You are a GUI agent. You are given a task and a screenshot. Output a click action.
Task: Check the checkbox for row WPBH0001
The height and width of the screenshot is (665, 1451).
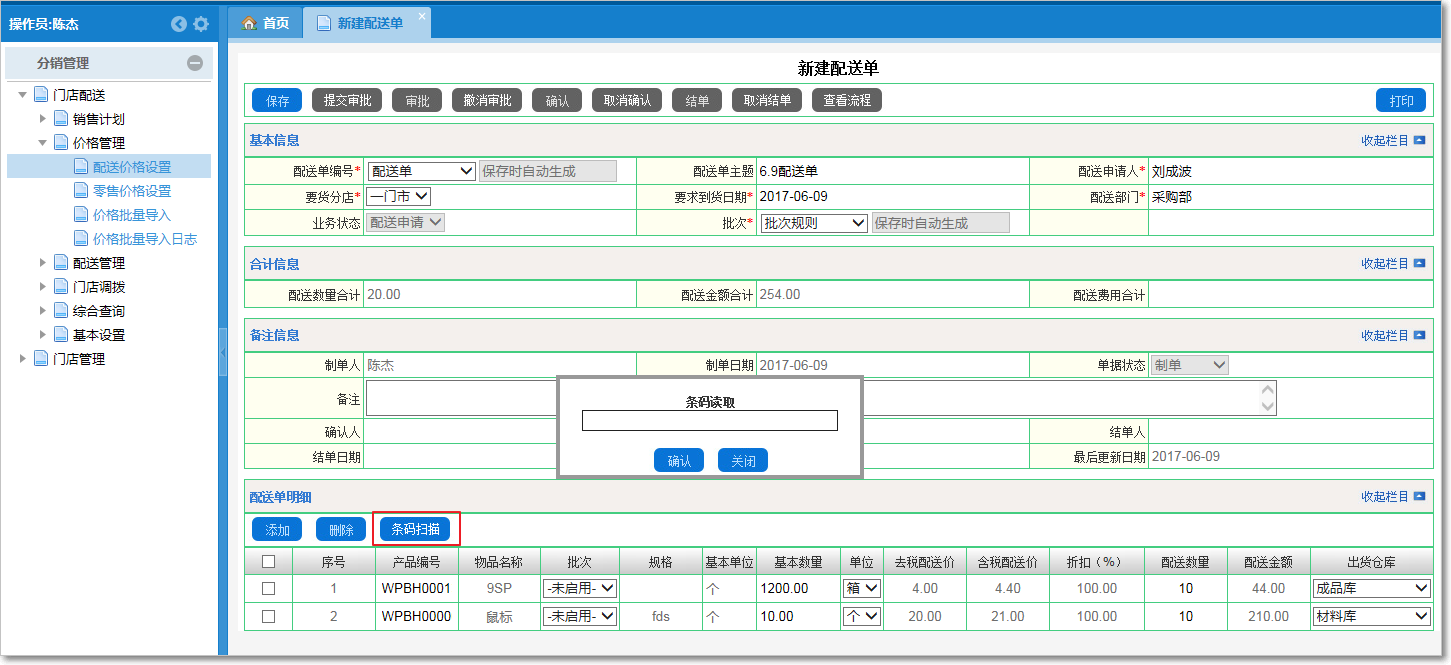click(267, 588)
